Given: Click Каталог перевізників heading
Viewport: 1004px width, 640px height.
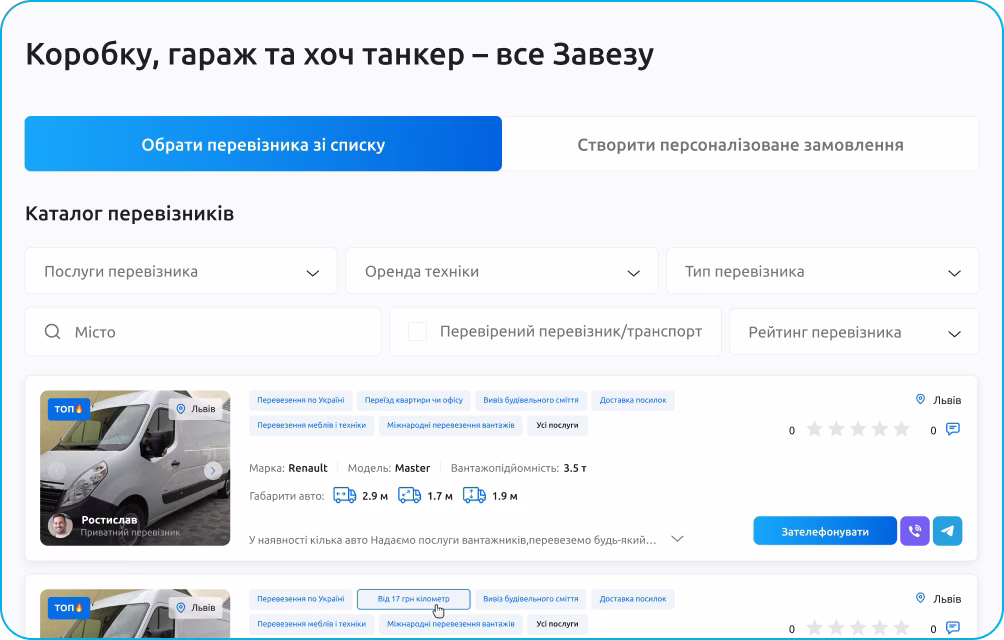Looking at the screenshot, I should [x=129, y=213].
